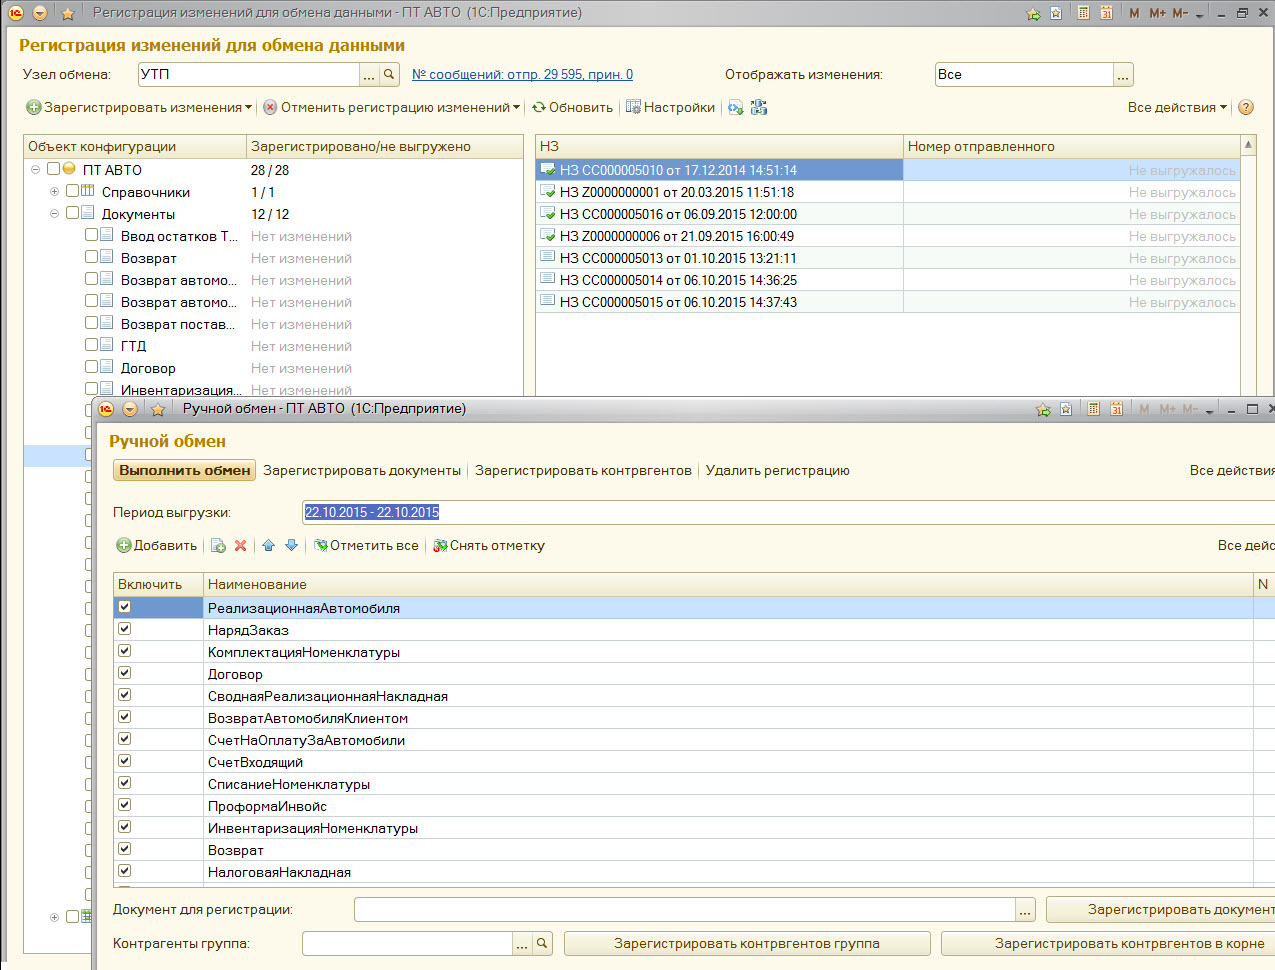Check the Справочники tree checkbox

(x=72, y=191)
